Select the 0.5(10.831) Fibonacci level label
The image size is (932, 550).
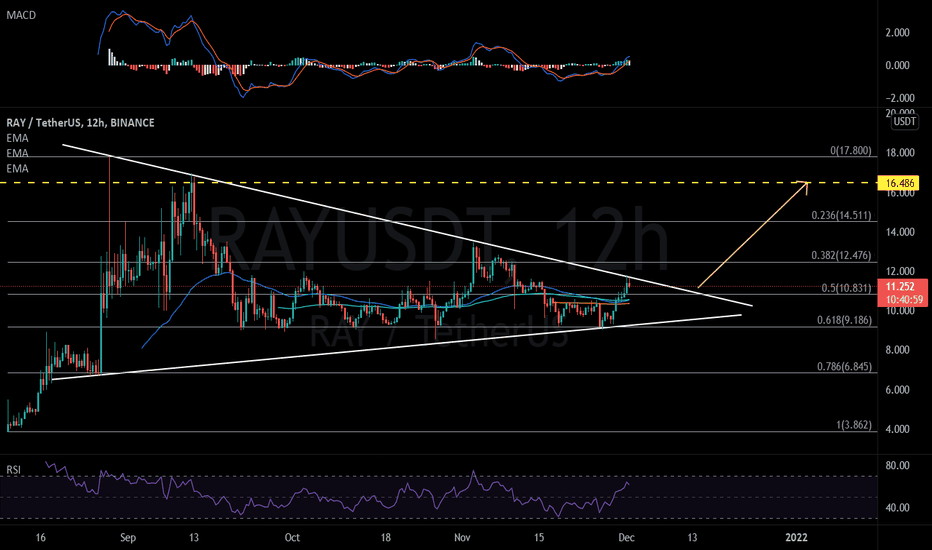pyautogui.click(x=846, y=288)
